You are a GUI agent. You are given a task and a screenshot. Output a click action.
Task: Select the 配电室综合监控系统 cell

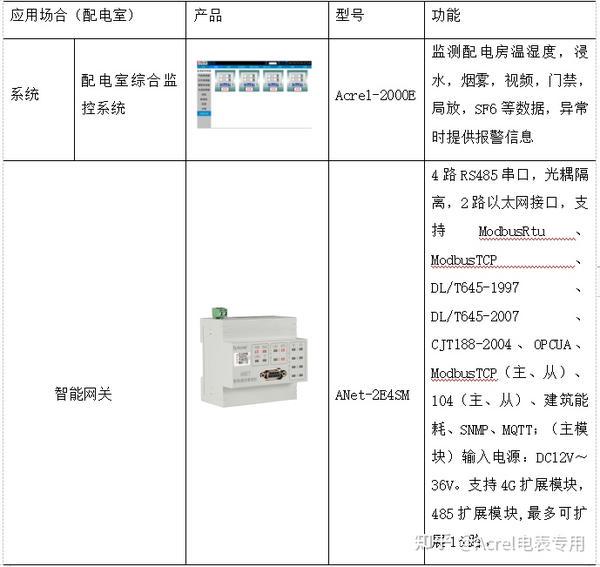(130, 99)
